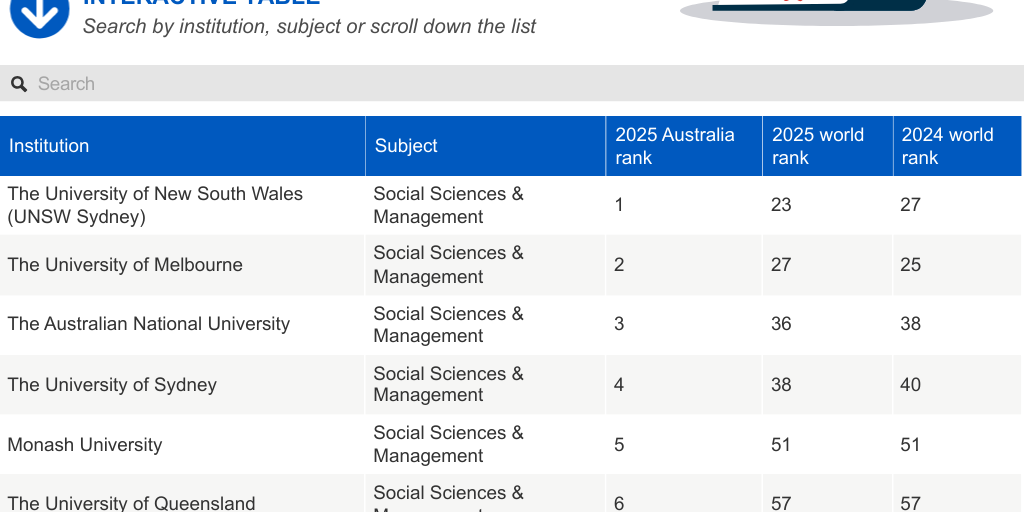Click Australia rank 5 in Monash row
Image resolution: width=1024 pixels, height=512 pixels.
[618, 445]
